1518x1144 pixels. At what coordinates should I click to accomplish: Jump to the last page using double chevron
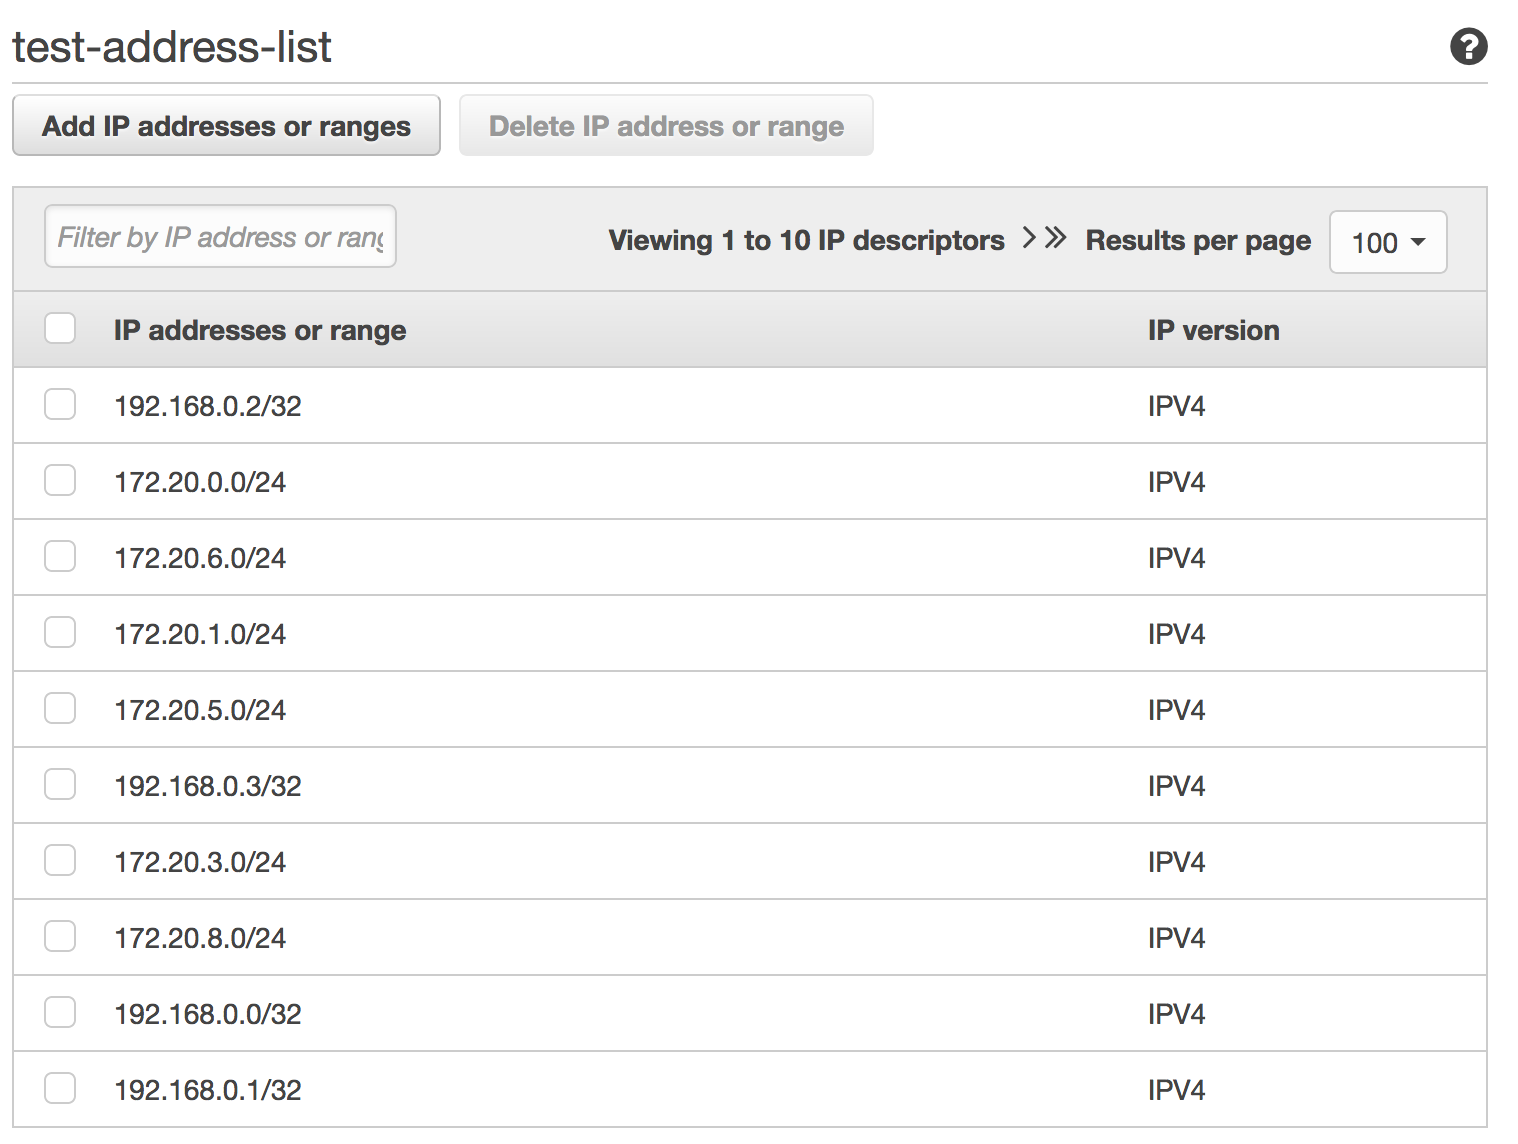point(1054,238)
